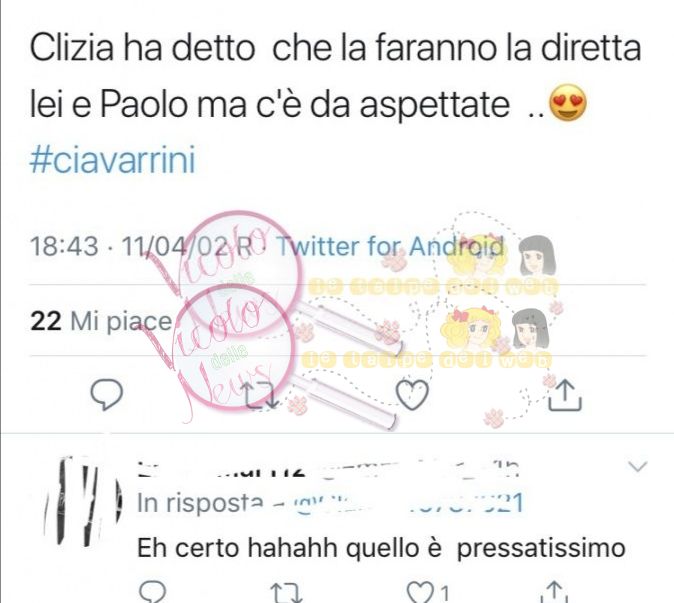
Task: Tap the reply bubble icon on main tweet
Action: pyautogui.click(x=107, y=394)
